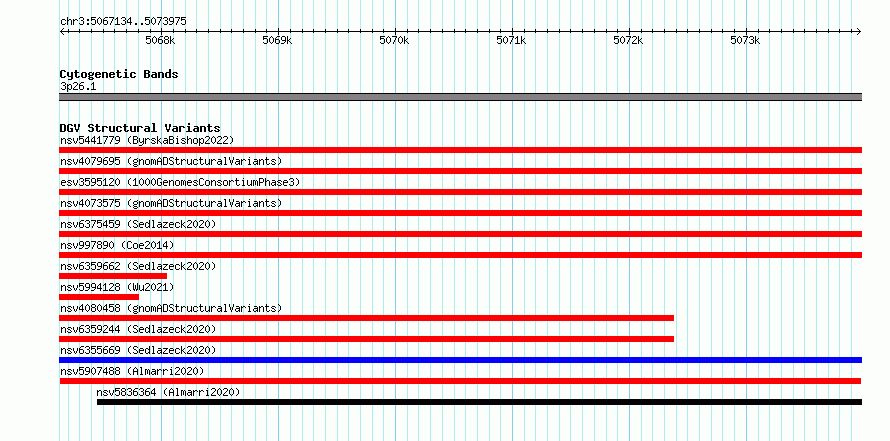The image size is (890, 441).
Task: Click the red bar below esv3595120
Action: coord(460,192)
